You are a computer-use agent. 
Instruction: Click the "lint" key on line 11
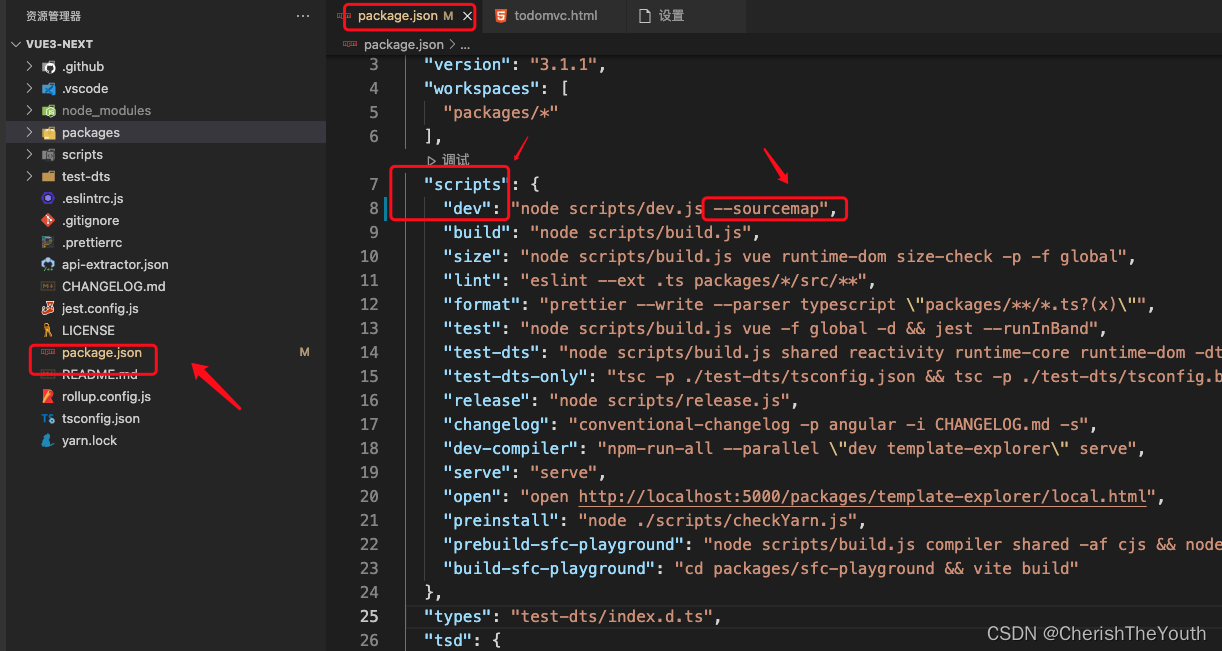click(x=472, y=280)
